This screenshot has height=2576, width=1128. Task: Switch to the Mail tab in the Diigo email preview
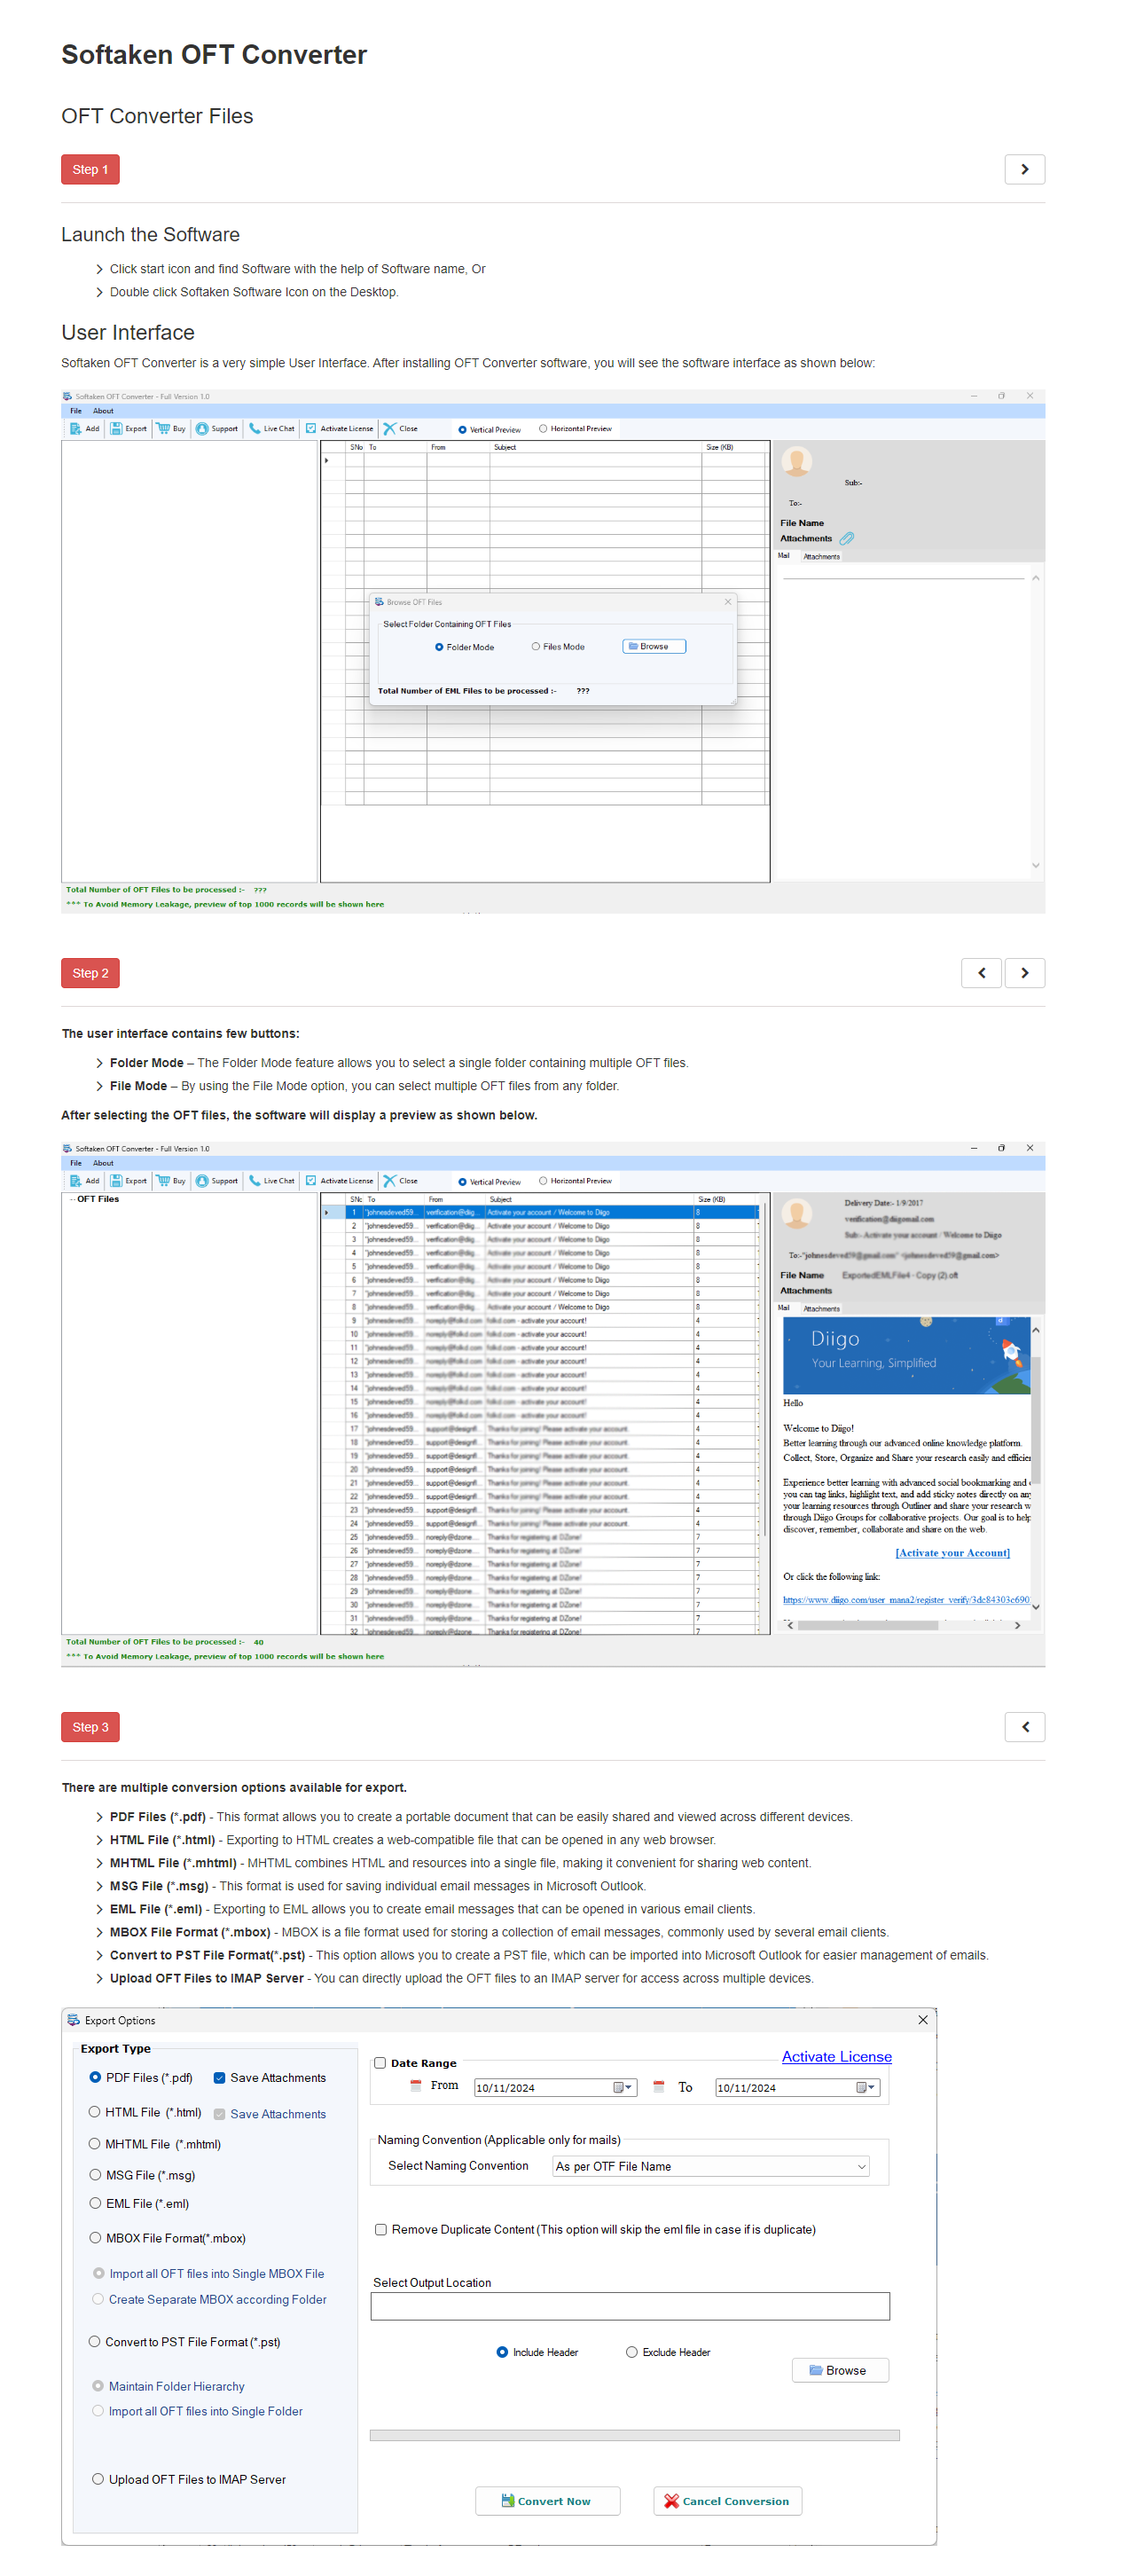tap(784, 1308)
